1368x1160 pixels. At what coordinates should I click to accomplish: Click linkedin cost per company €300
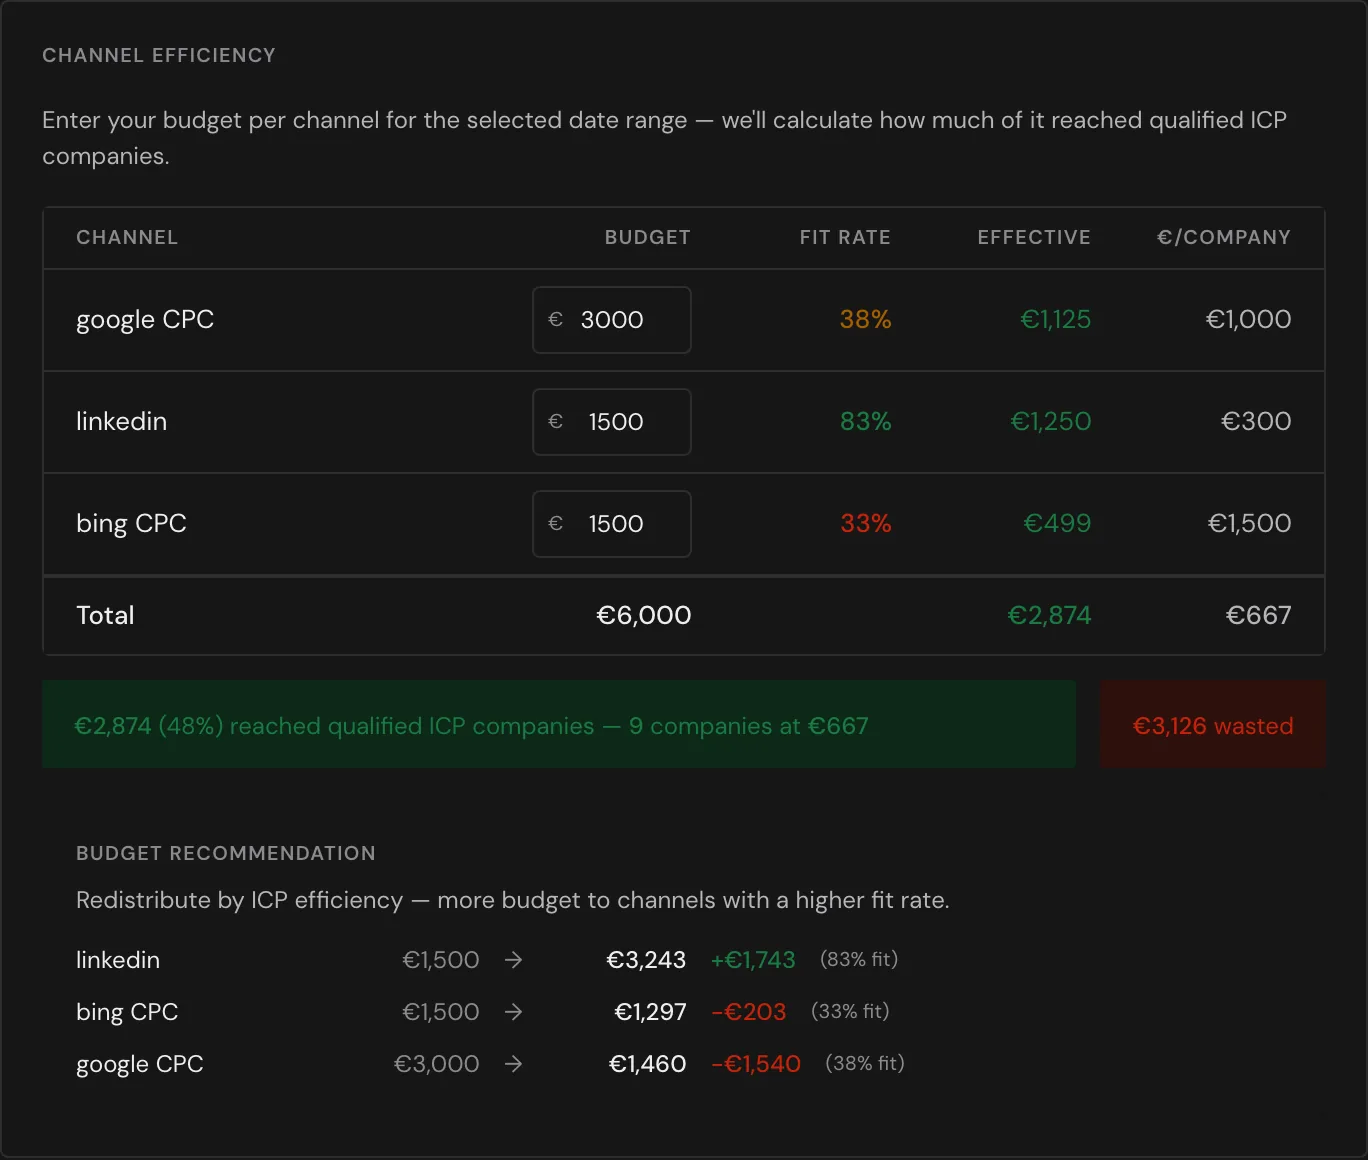click(1256, 422)
